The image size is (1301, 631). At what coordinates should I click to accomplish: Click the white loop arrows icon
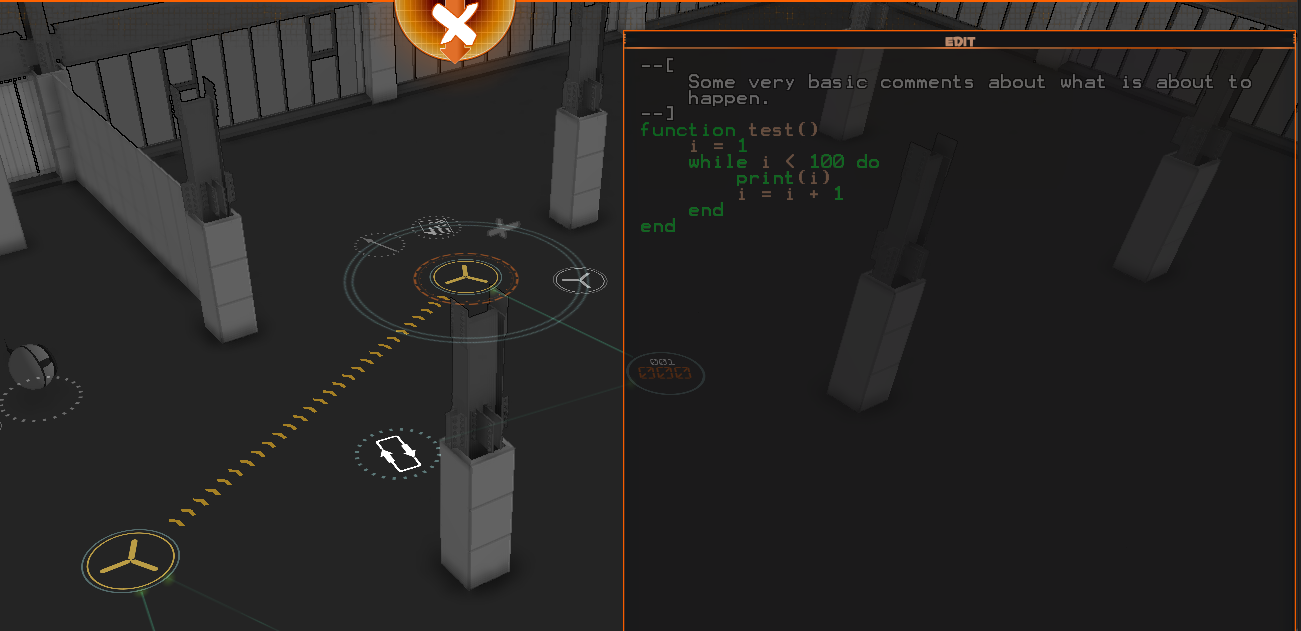coord(397,454)
